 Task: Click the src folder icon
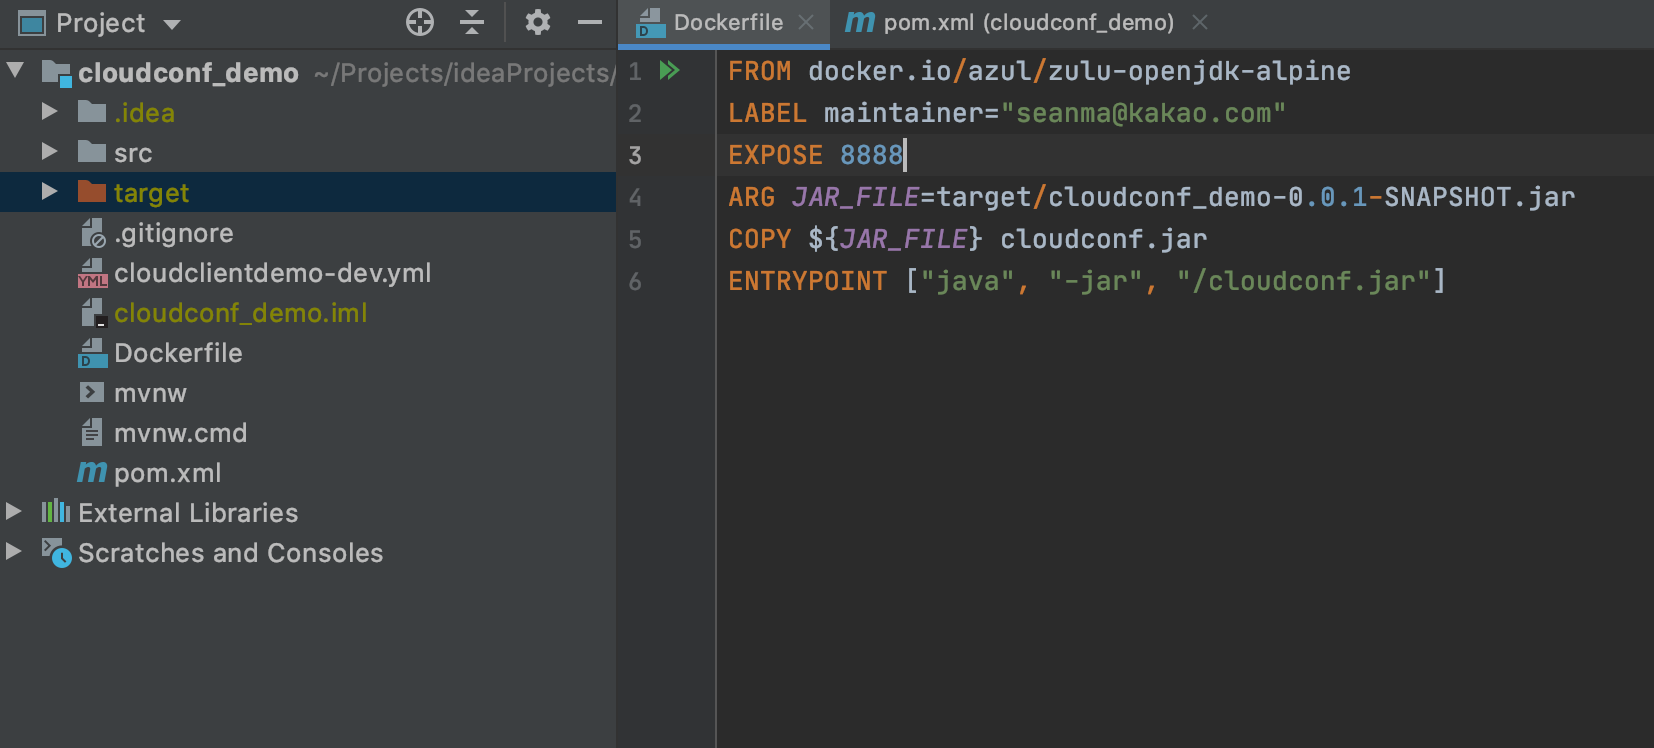click(92, 151)
